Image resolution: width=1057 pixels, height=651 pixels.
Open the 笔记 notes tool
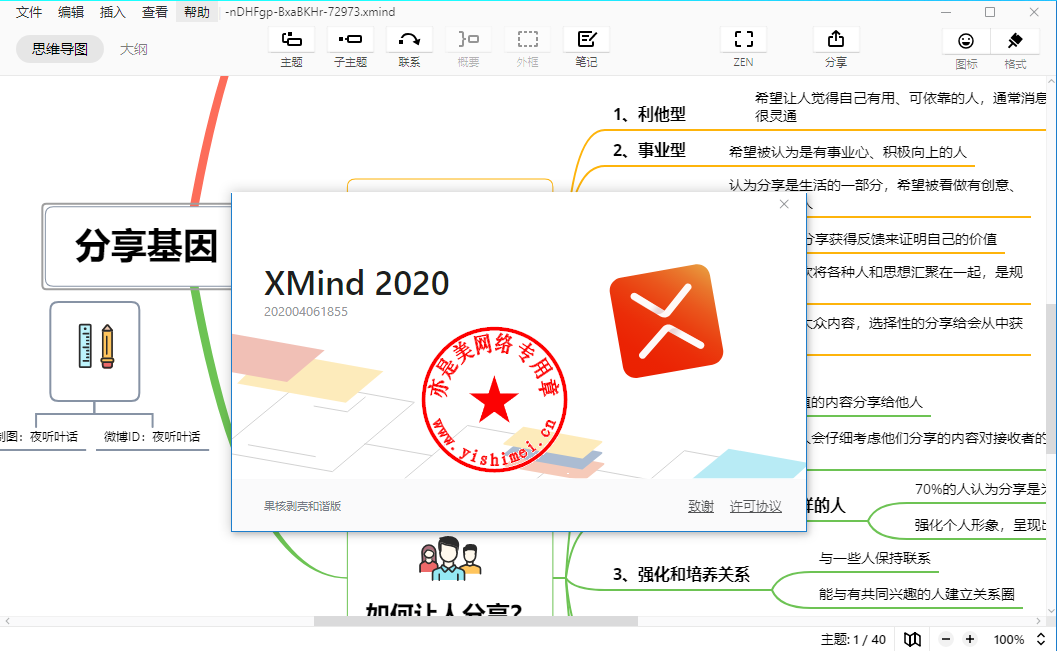point(586,39)
